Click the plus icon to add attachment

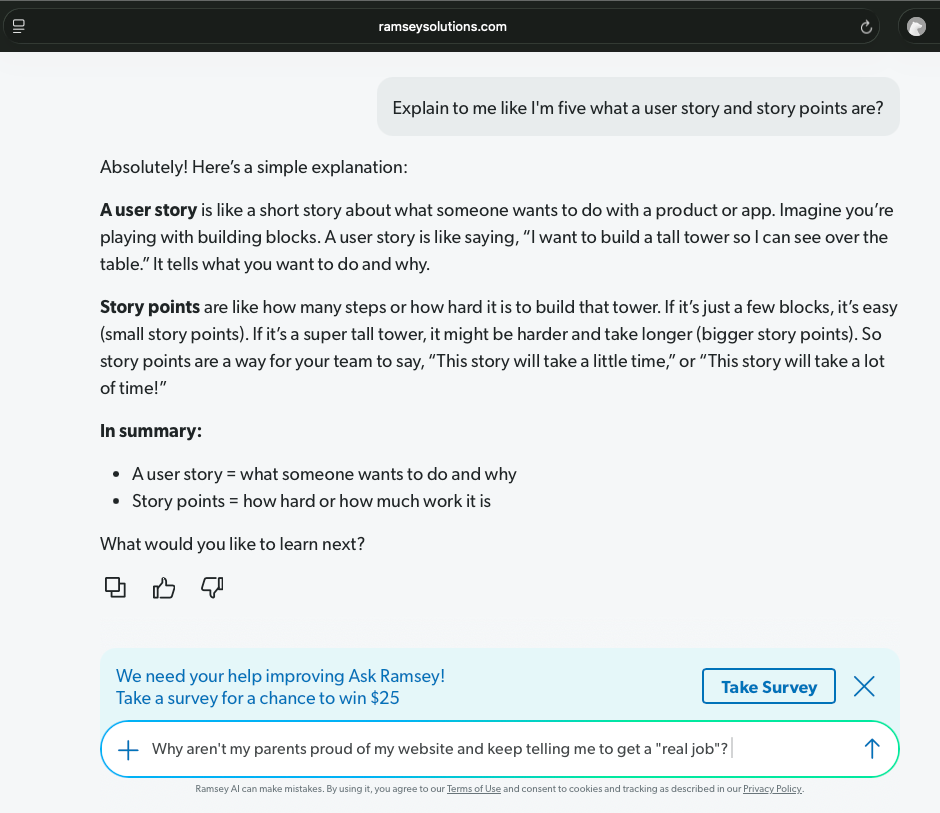(x=128, y=749)
